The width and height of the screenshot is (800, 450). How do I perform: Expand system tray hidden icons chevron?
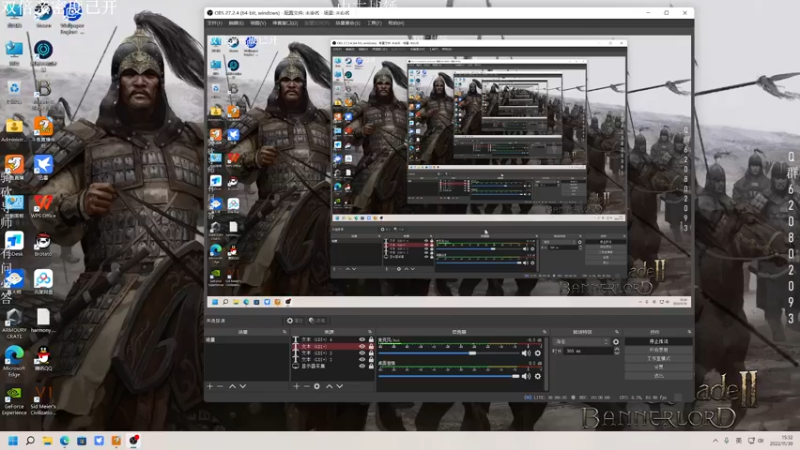coord(715,441)
